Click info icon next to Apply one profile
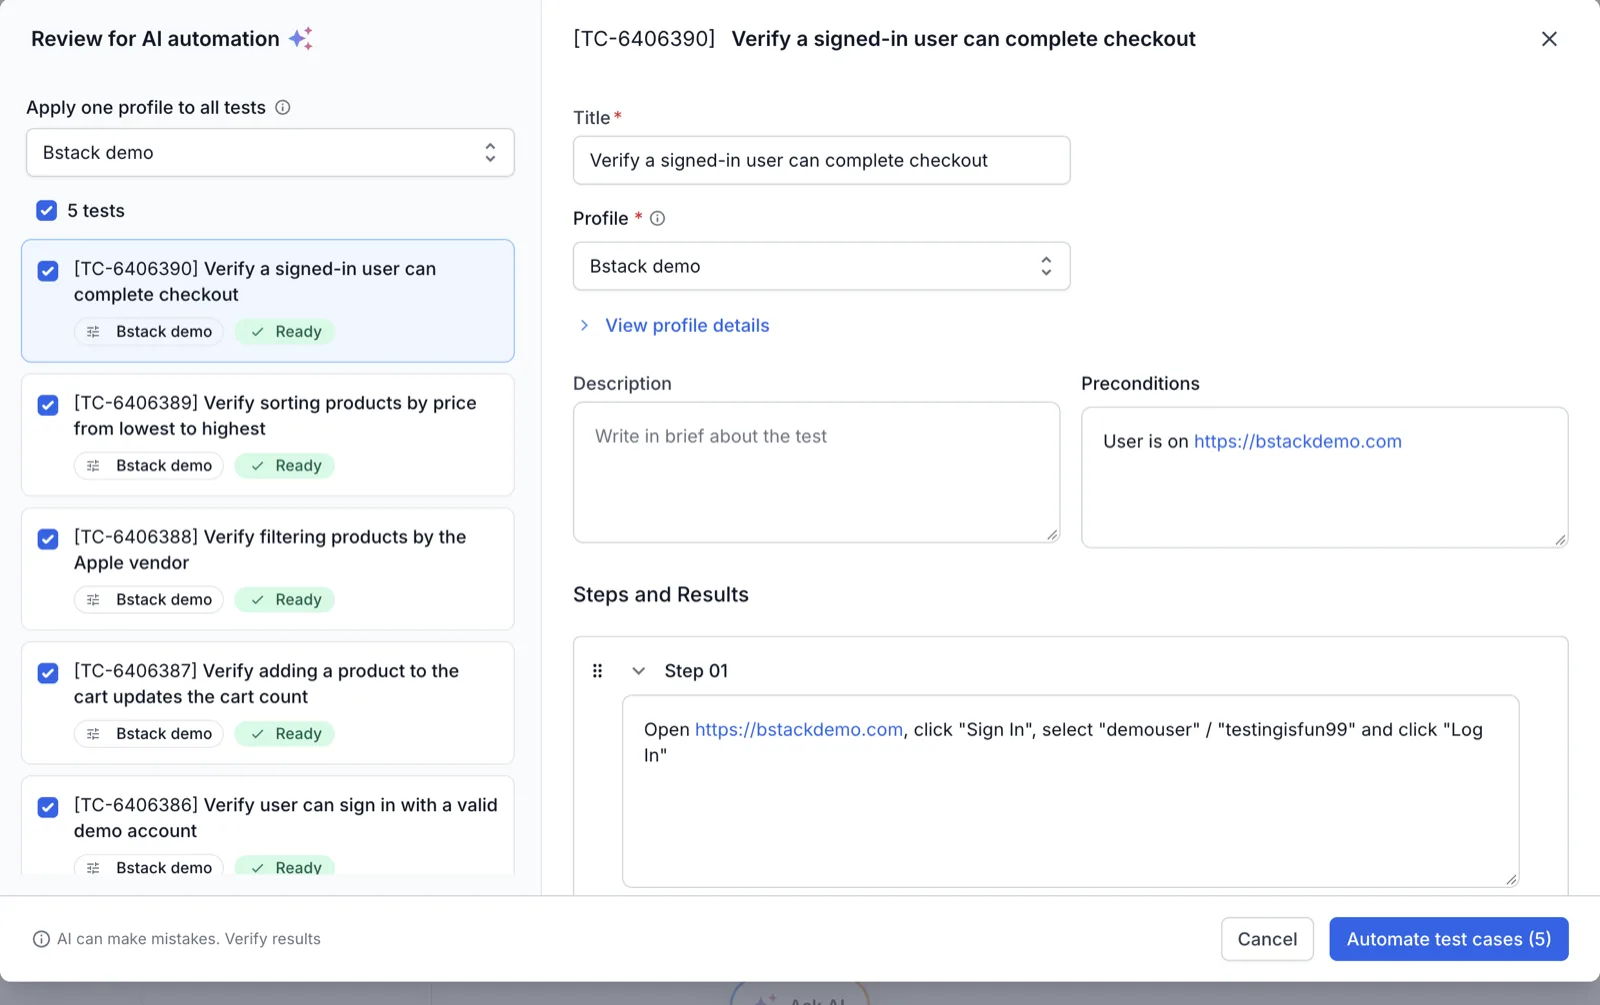1600x1005 pixels. click(x=283, y=107)
